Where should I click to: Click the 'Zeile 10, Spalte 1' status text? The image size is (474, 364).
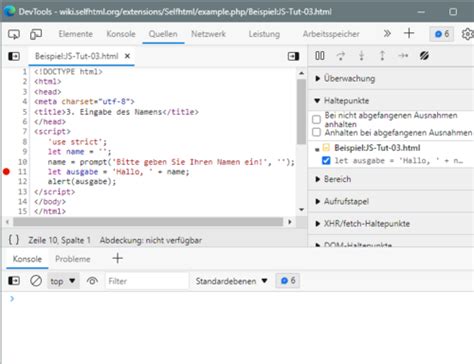click(x=59, y=240)
